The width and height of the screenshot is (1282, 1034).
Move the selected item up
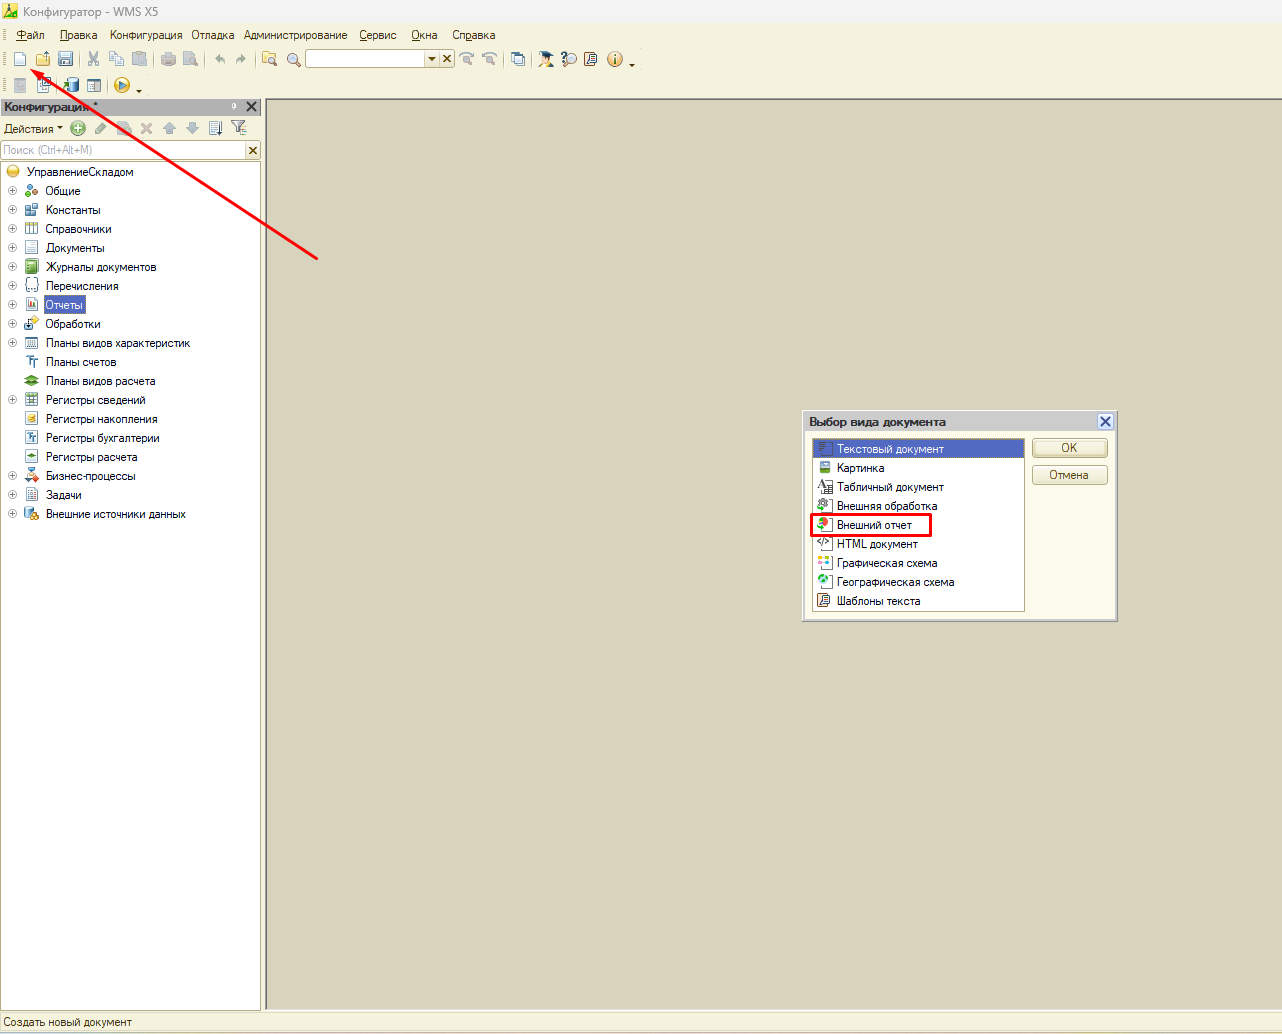169,128
